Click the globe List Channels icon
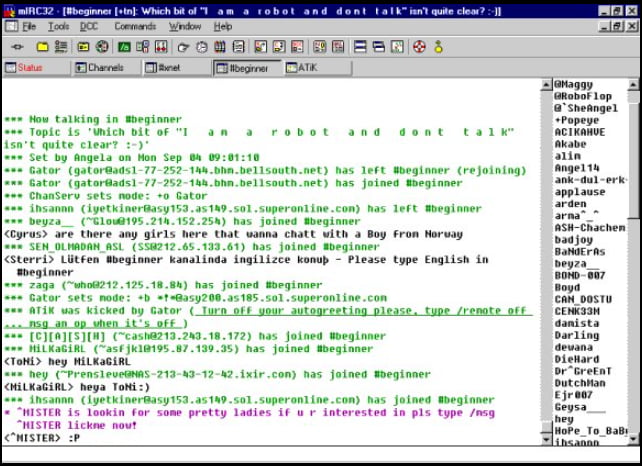642x466 pixels. [102, 47]
